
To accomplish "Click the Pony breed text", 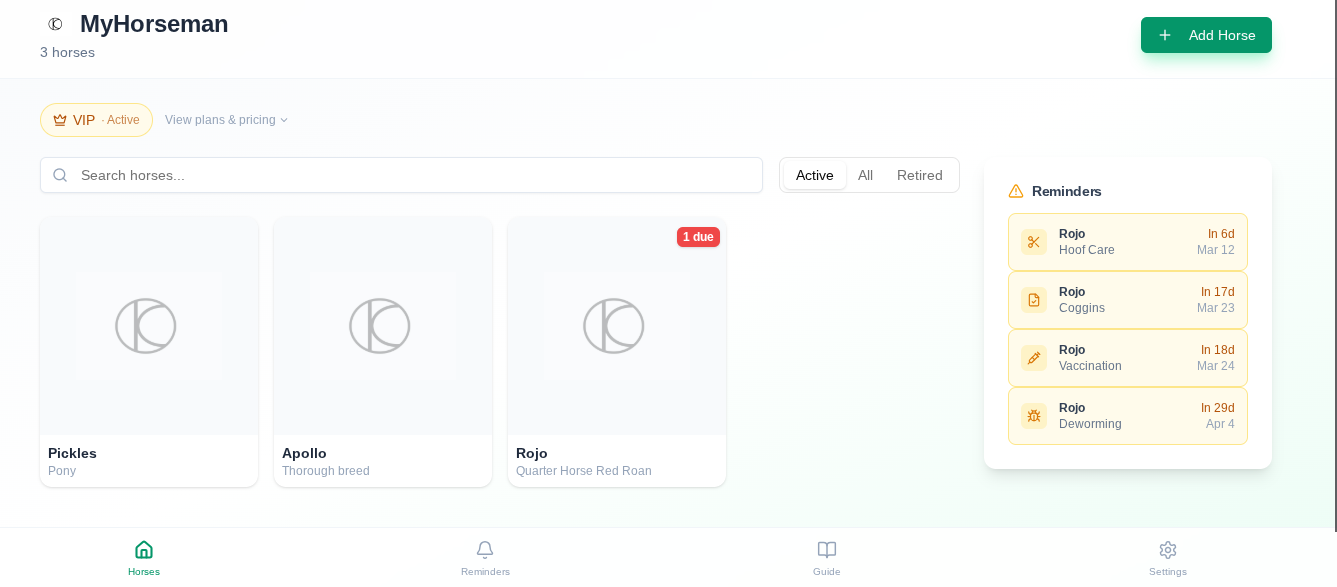I will (62, 471).
